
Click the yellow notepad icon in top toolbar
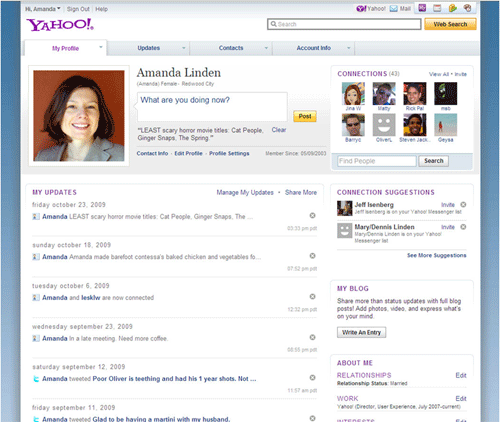tap(452, 8)
